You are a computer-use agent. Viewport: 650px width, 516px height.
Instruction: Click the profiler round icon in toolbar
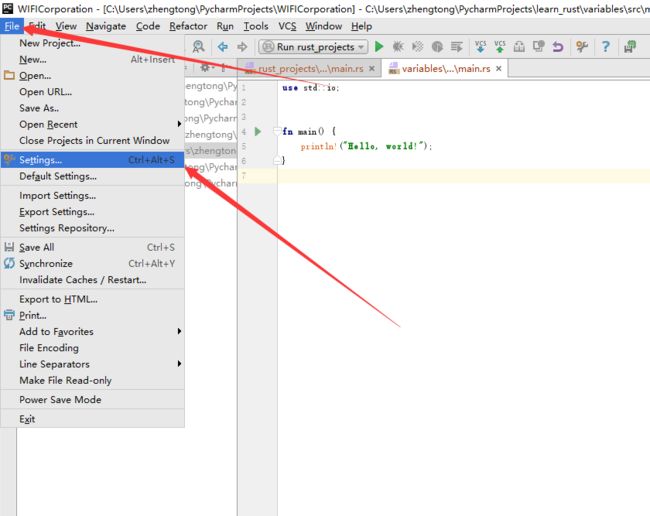coord(437,46)
